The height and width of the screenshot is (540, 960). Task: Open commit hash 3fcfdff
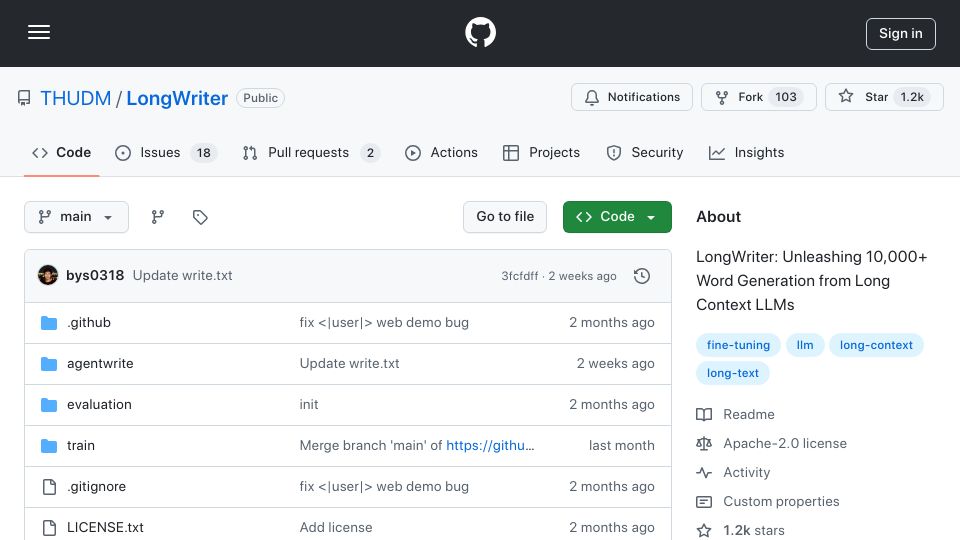click(520, 276)
